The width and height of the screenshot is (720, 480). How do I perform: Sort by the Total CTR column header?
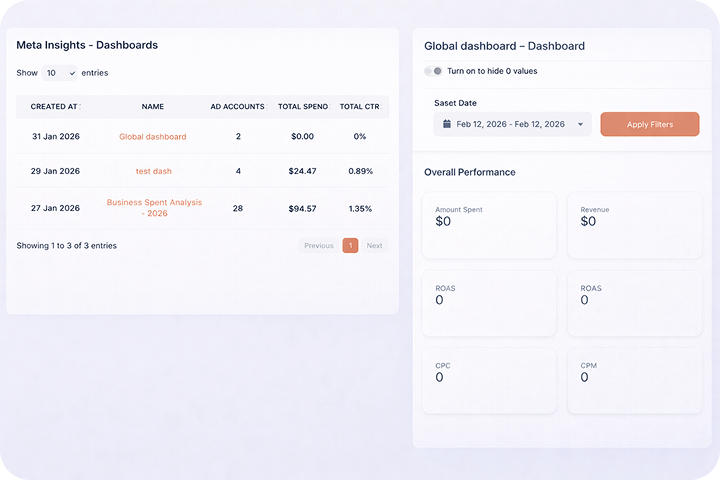[360, 107]
